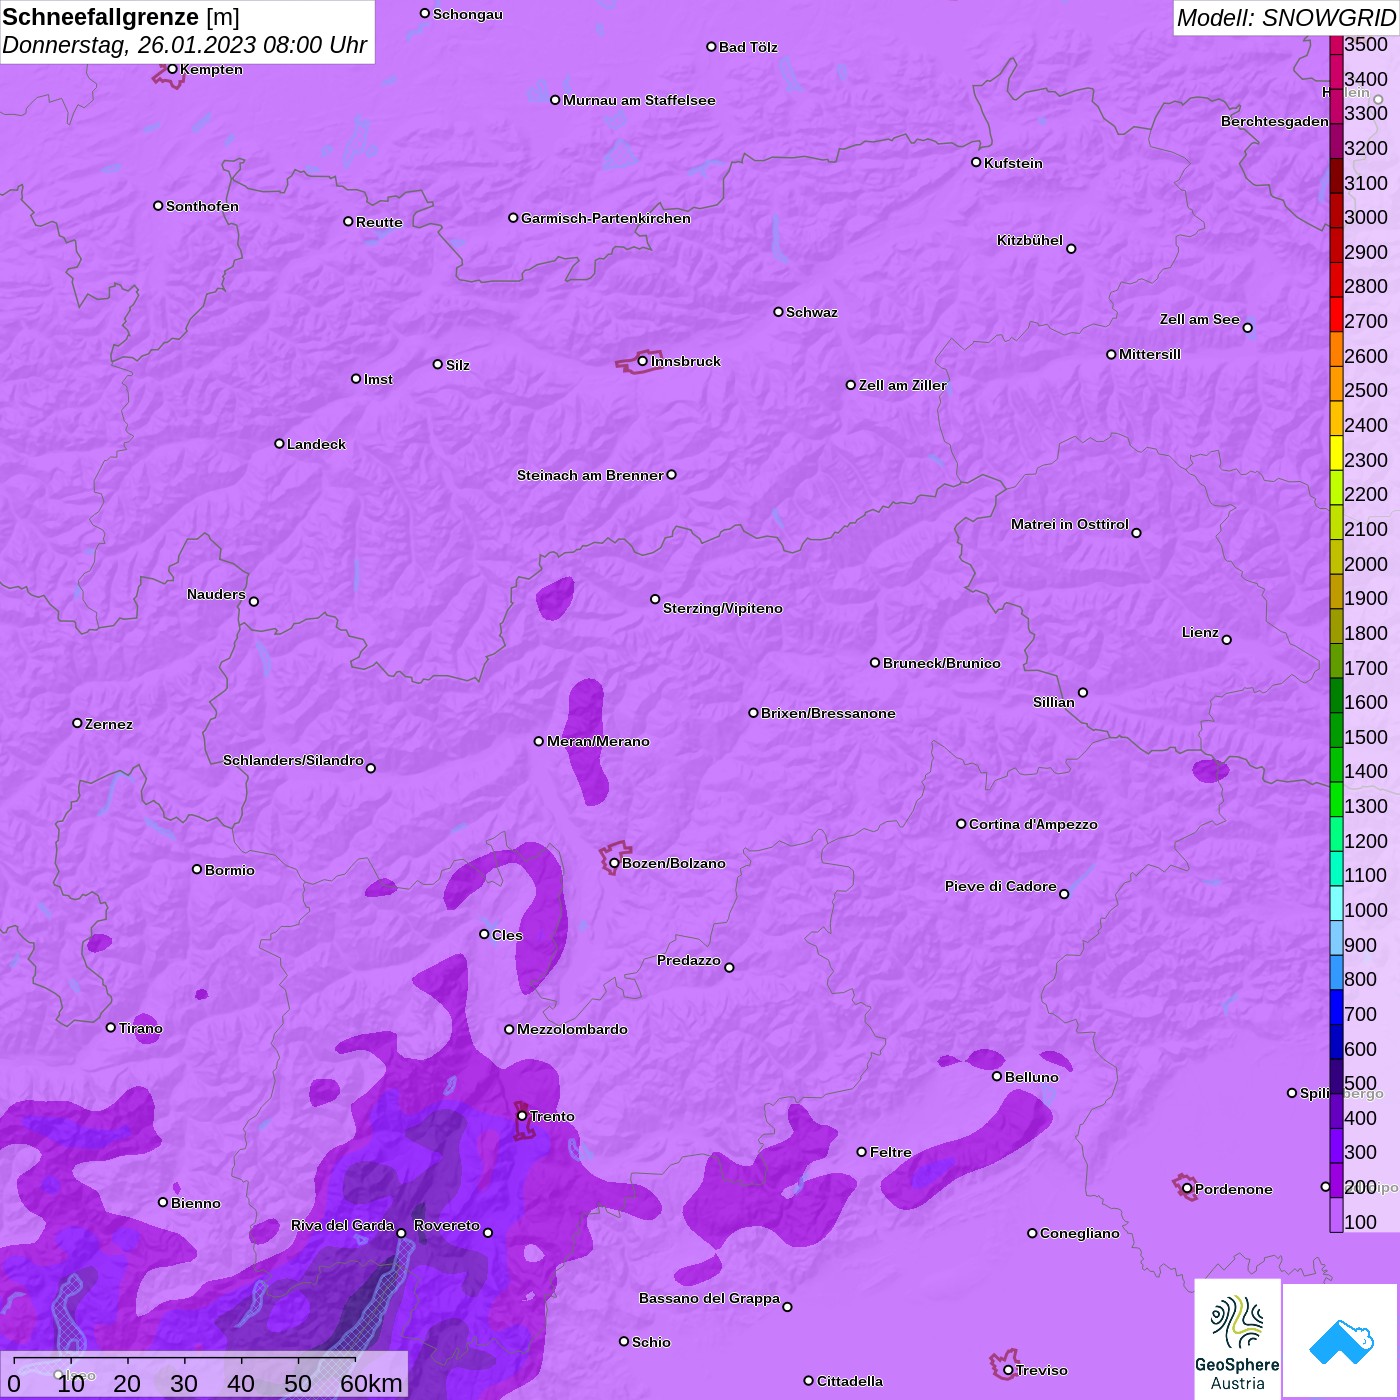Viewport: 1400px width, 1400px height.
Task: Click the Schneefallgrenze [m] title
Action: [x=121, y=17]
